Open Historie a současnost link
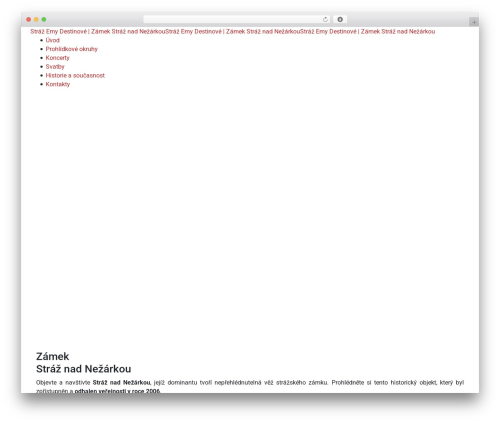The image size is (500, 423). click(75, 75)
